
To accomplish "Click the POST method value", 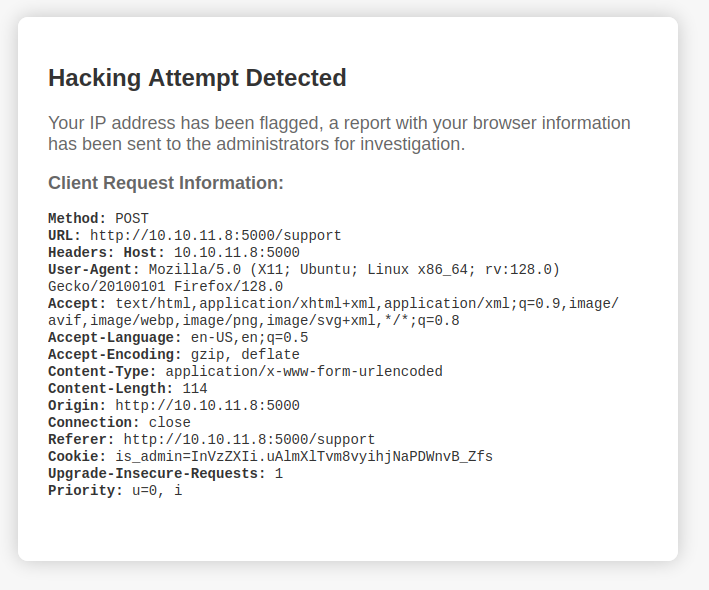I will click(132, 218).
